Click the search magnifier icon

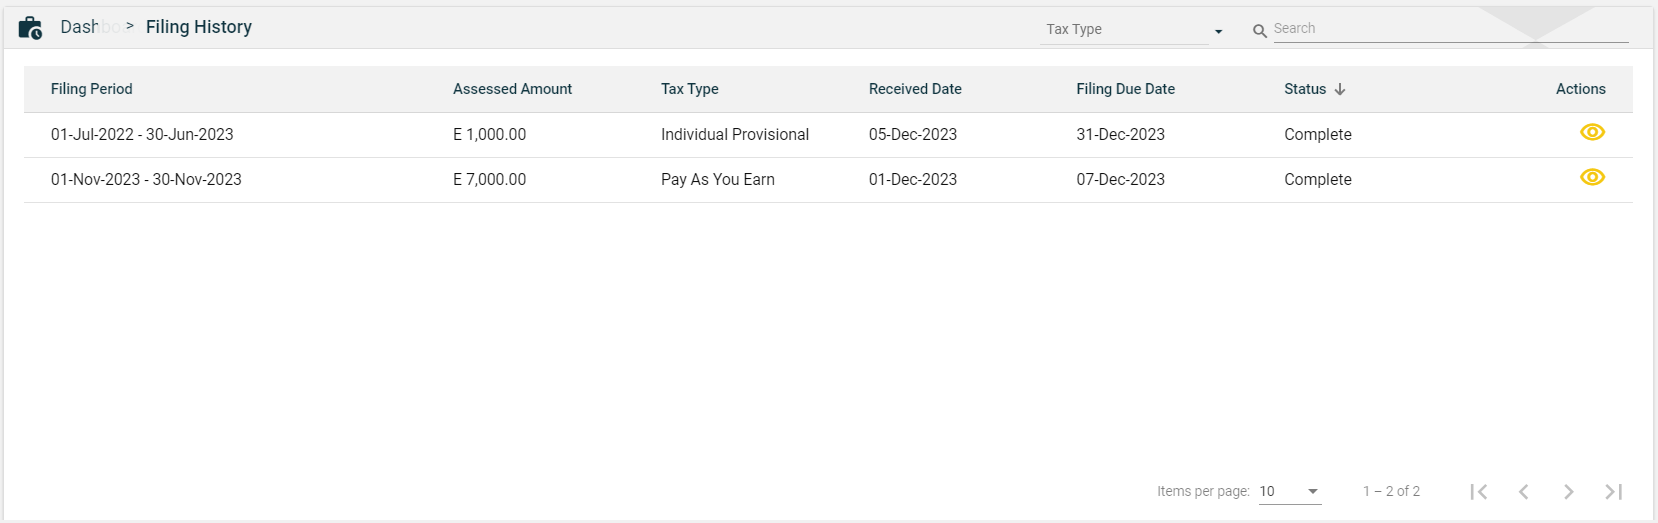pos(1259,31)
